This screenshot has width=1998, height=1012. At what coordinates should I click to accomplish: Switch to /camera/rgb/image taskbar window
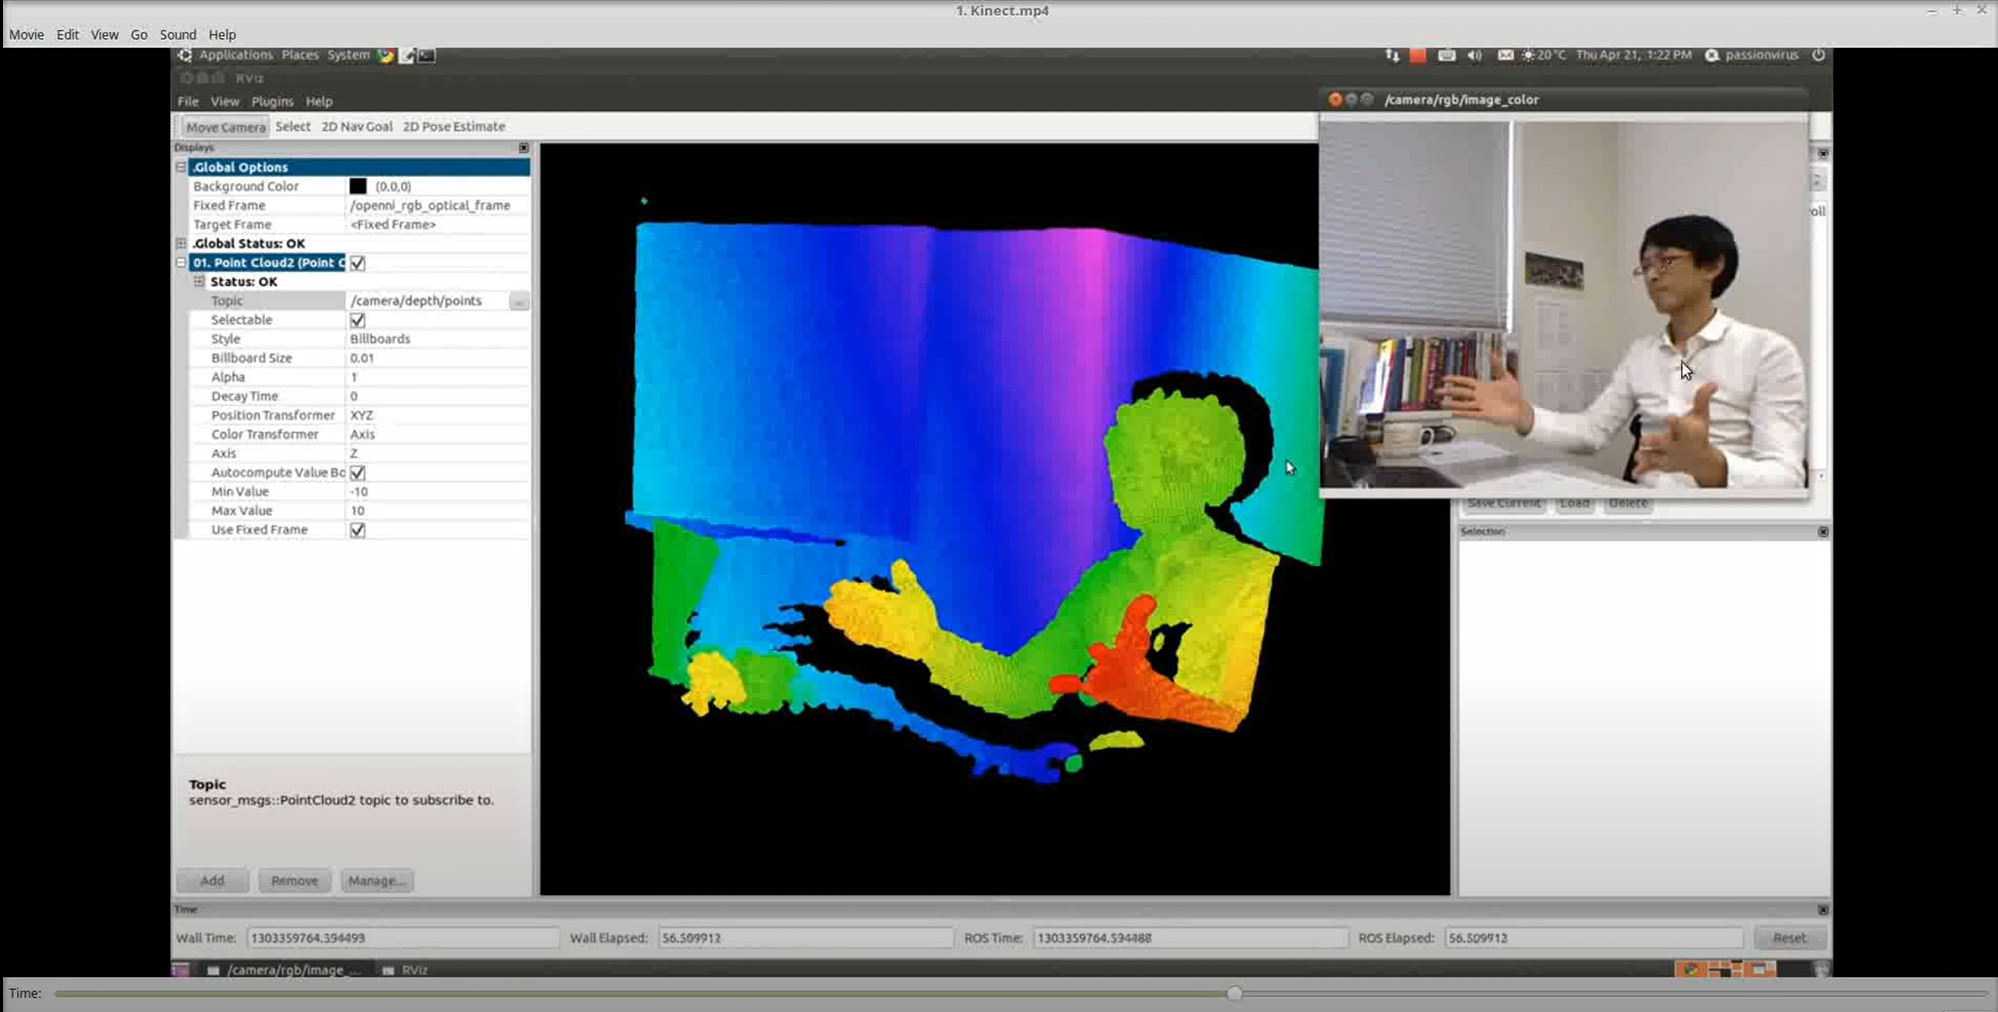click(x=285, y=970)
